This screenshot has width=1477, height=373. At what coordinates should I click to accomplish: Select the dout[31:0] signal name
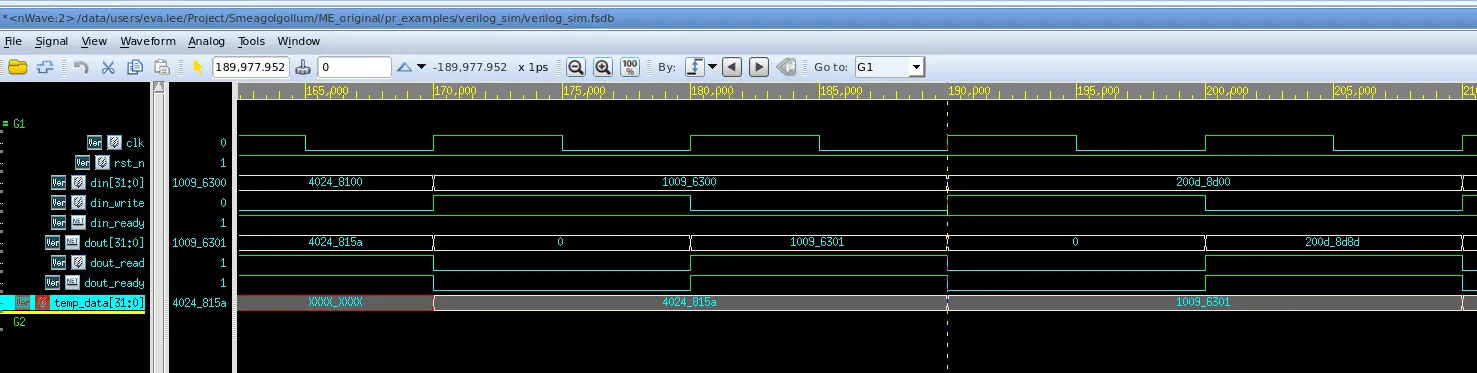point(114,243)
